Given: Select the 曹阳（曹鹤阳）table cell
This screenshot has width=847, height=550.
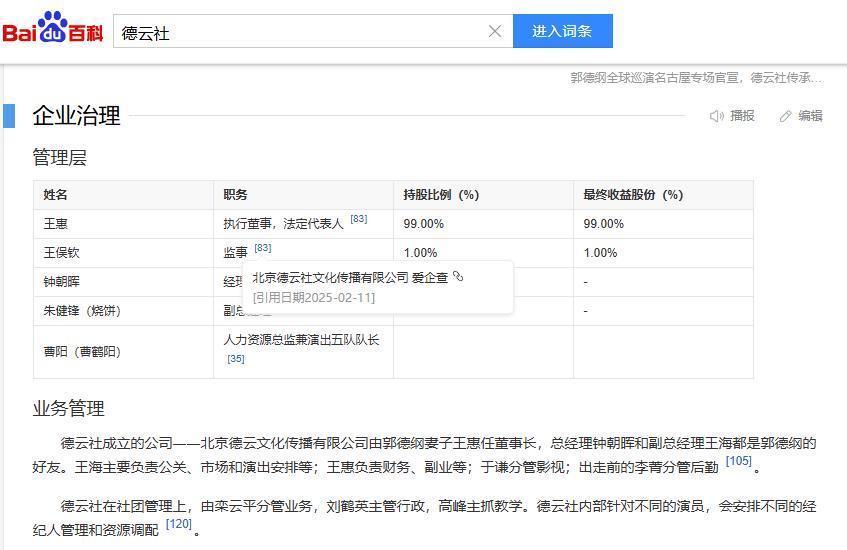Looking at the screenshot, I should pos(82,352).
